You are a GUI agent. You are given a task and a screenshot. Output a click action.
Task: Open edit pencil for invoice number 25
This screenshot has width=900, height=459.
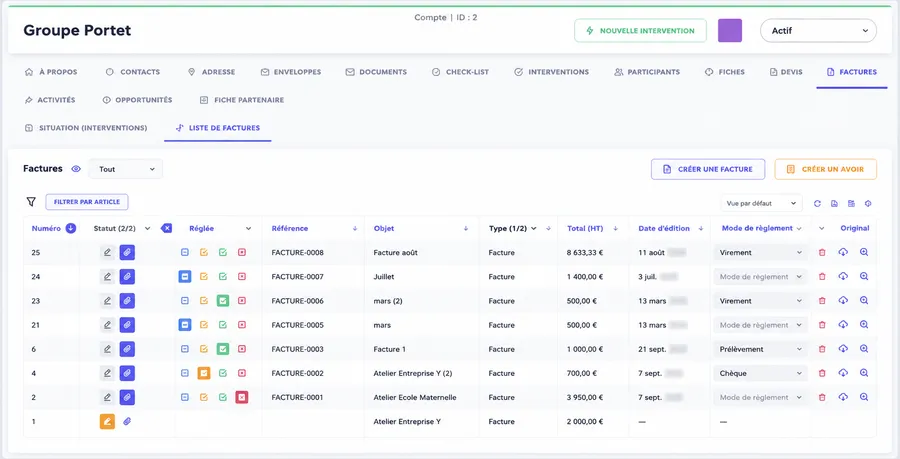107,252
